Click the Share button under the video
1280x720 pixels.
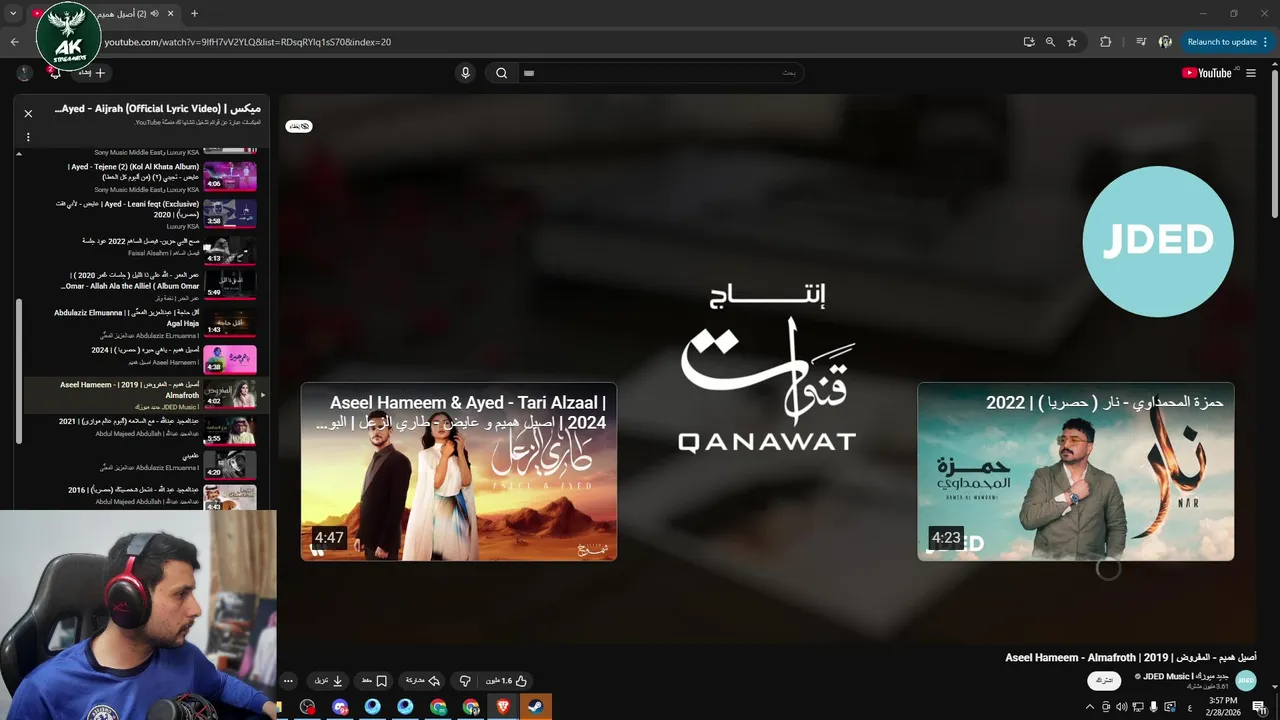click(x=423, y=681)
